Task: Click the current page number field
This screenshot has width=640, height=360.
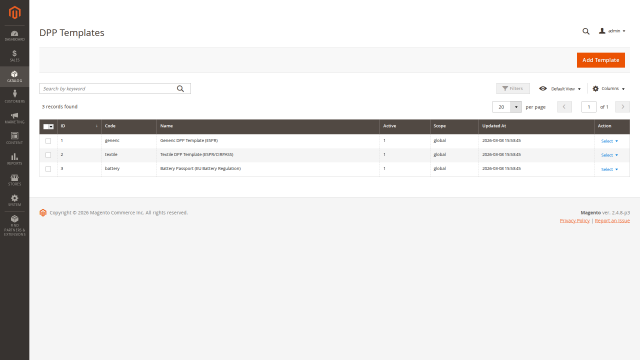Action: [x=589, y=107]
